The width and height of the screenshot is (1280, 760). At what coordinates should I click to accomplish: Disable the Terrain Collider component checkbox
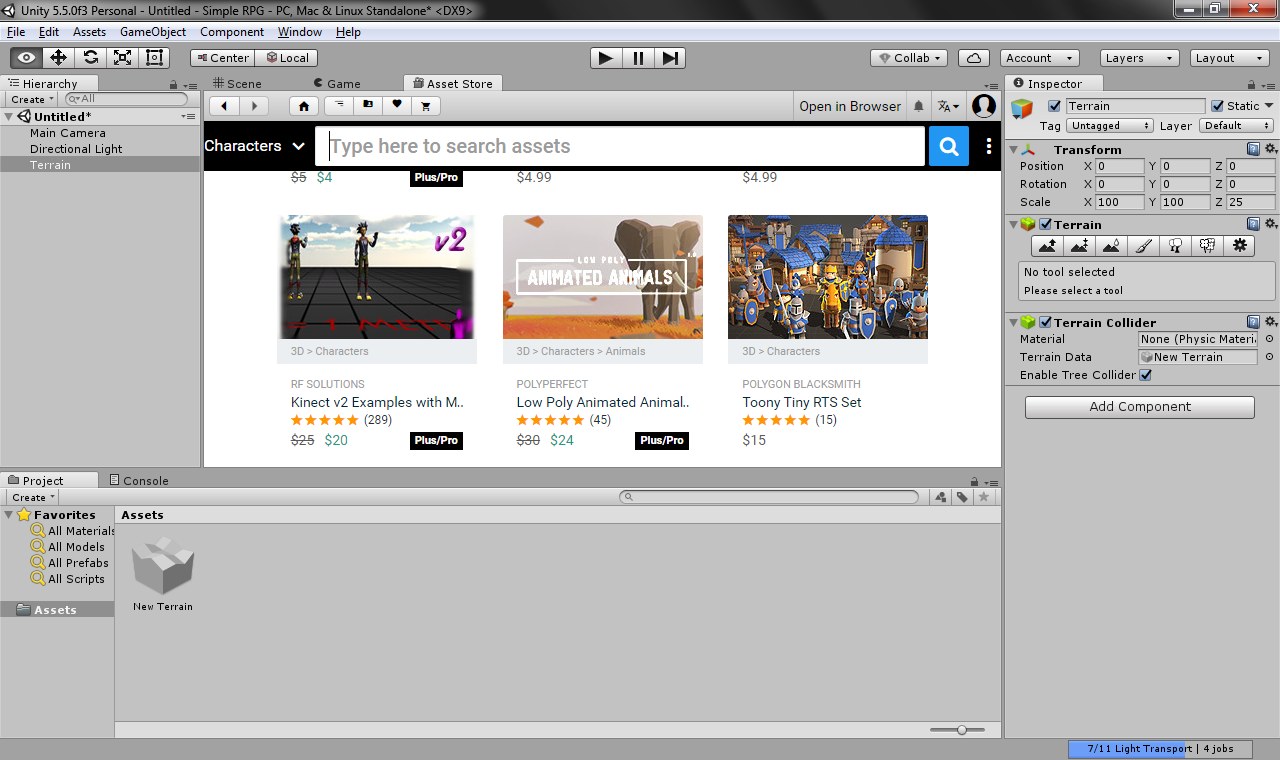(1046, 322)
